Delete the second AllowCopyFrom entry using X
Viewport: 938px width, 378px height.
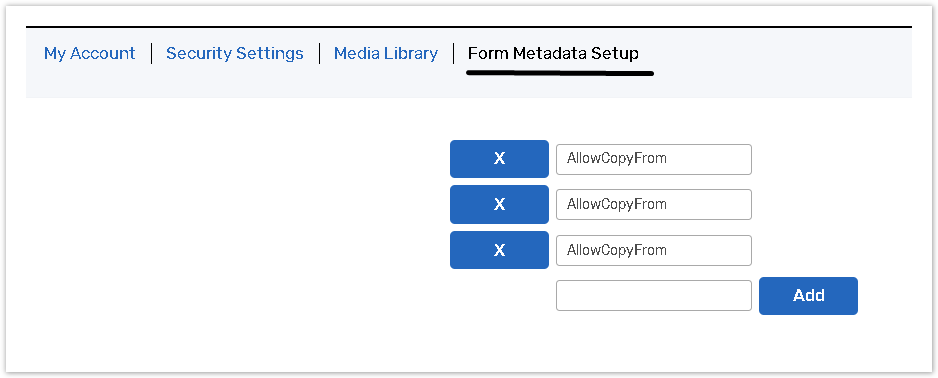click(499, 205)
